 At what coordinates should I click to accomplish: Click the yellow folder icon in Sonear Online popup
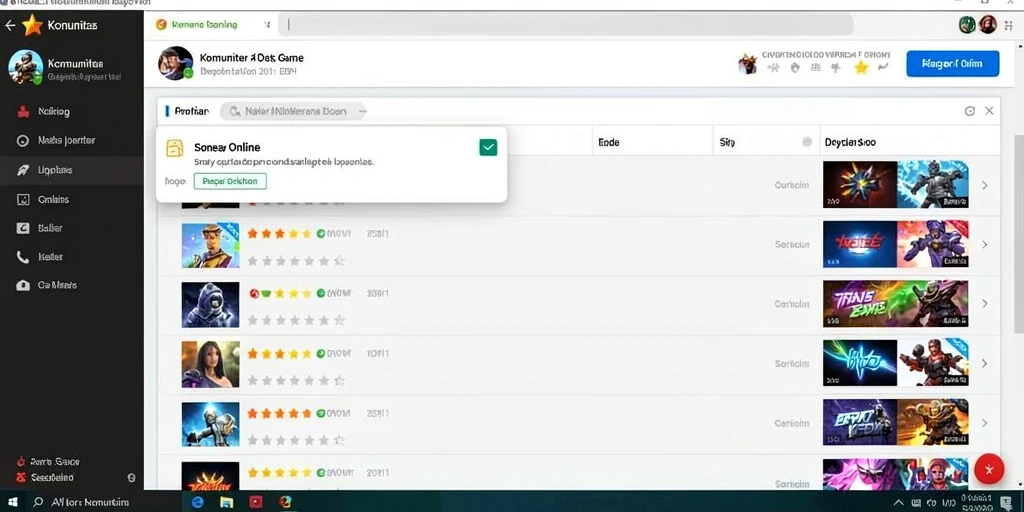click(x=175, y=148)
